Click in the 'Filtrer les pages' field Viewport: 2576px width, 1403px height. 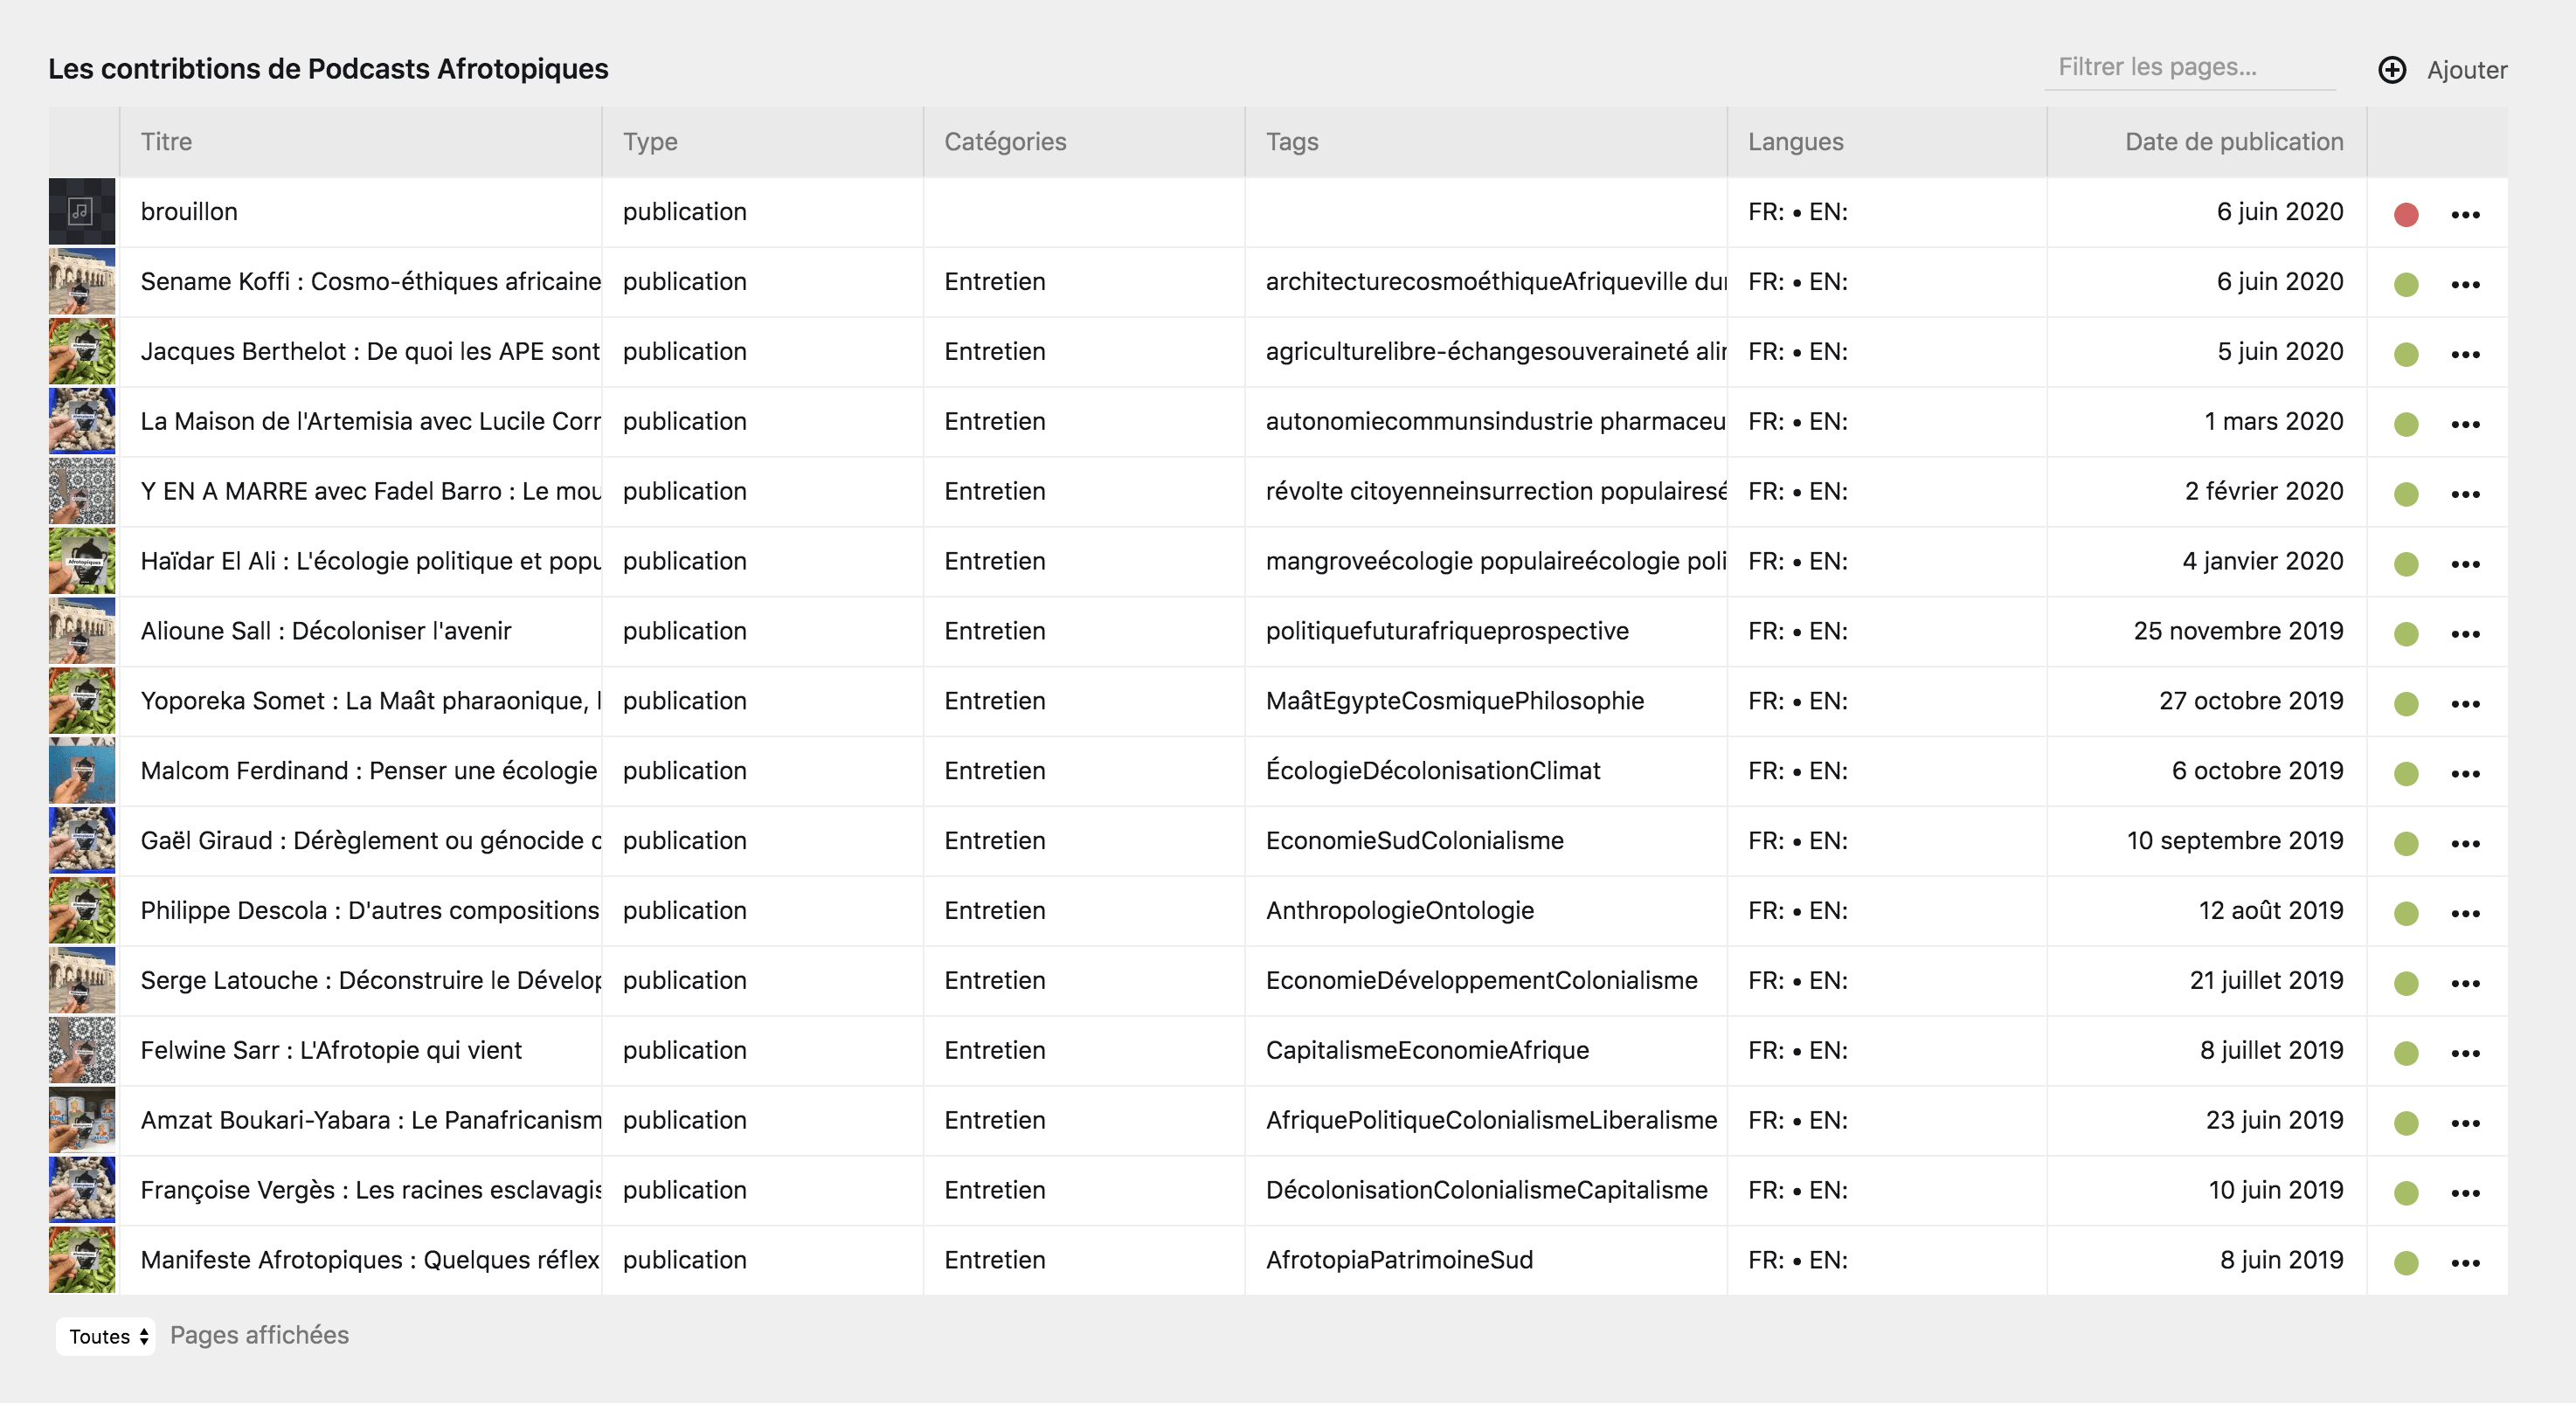coord(2190,67)
